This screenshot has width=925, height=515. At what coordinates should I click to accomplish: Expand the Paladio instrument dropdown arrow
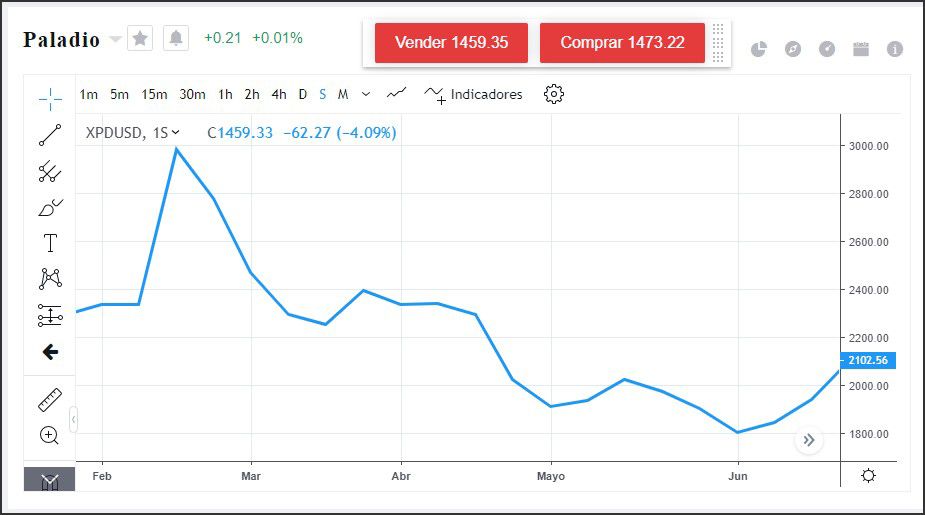pyautogui.click(x=115, y=40)
